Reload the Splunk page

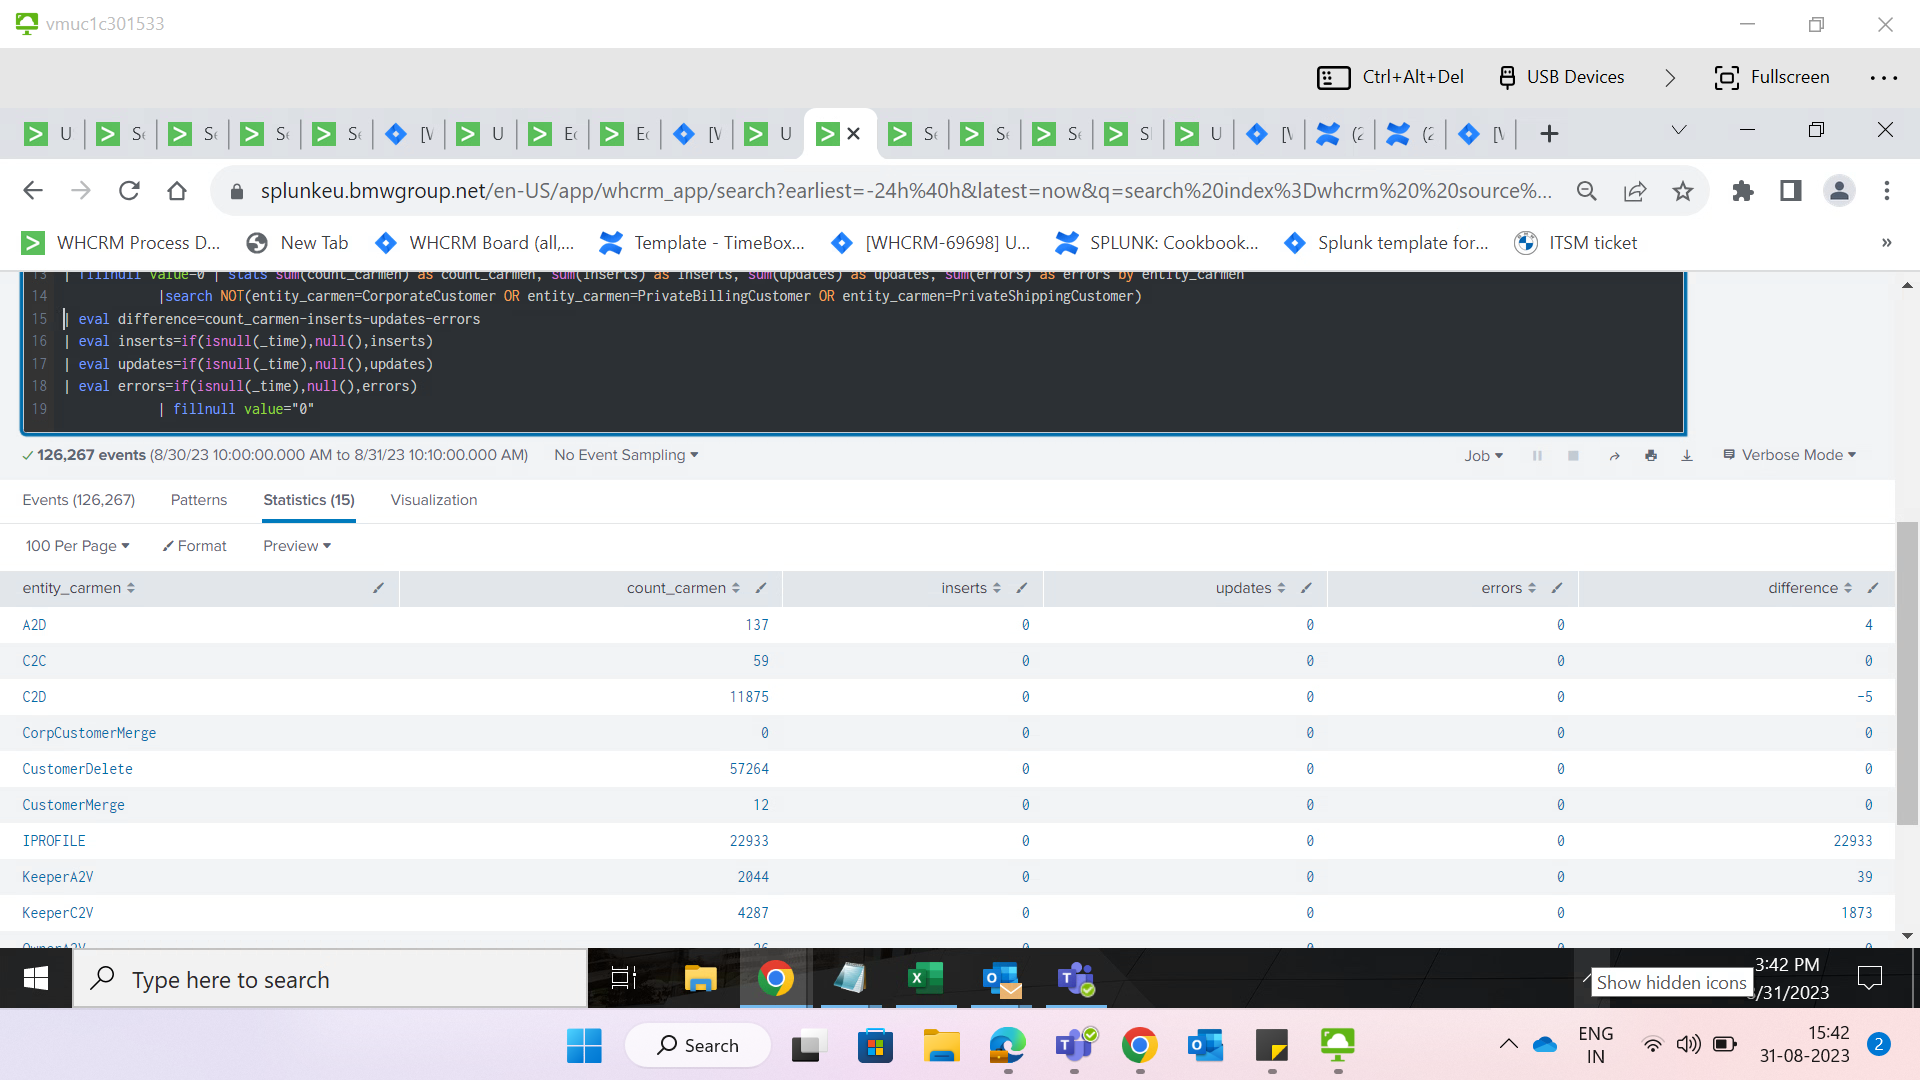pyautogui.click(x=129, y=191)
